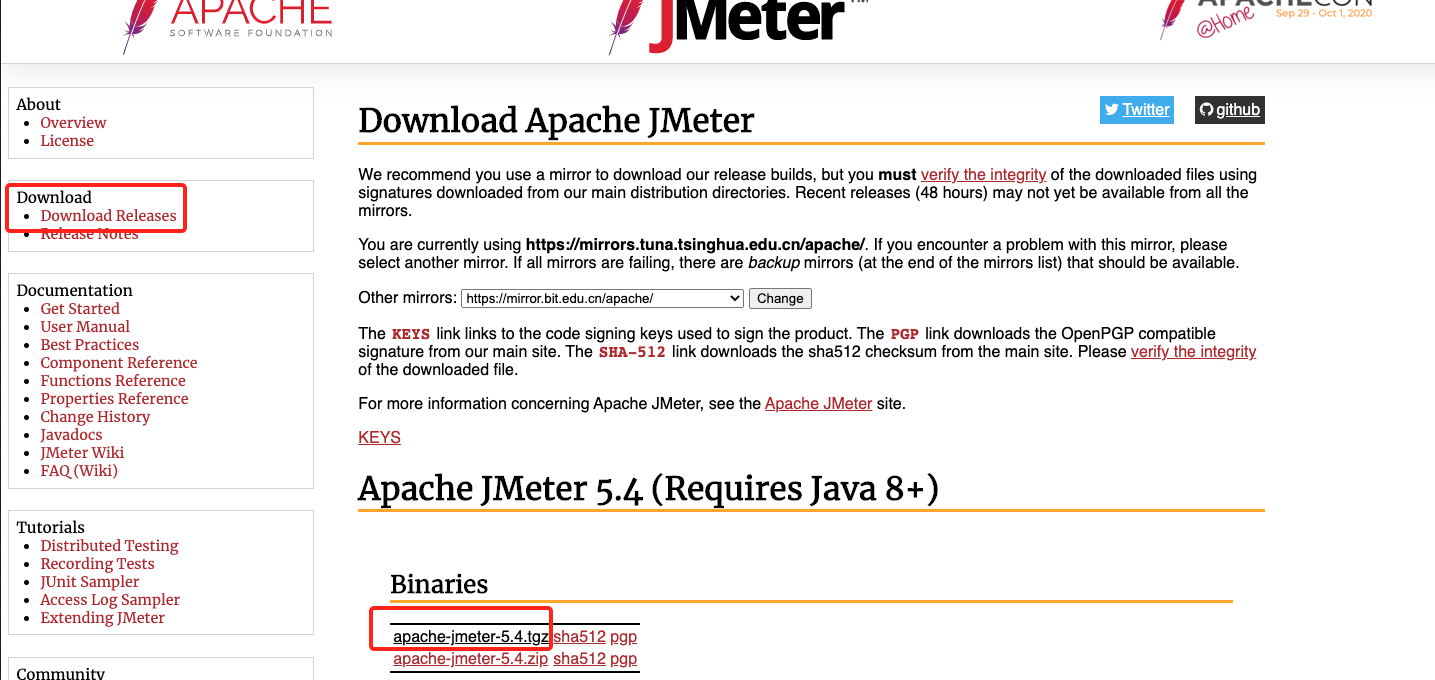The image size is (1435, 680).
Task: Click the 'Download Apache JMeter' heading
Action: pos(556,121)
